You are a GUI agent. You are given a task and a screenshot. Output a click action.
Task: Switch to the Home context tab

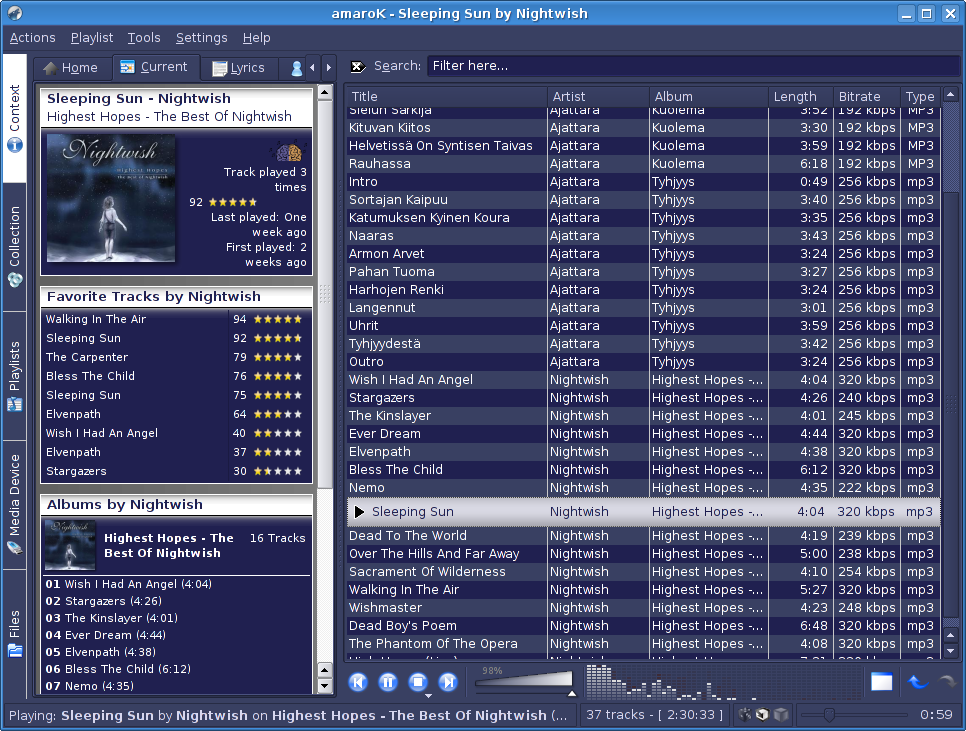click(x=72, y=68)
